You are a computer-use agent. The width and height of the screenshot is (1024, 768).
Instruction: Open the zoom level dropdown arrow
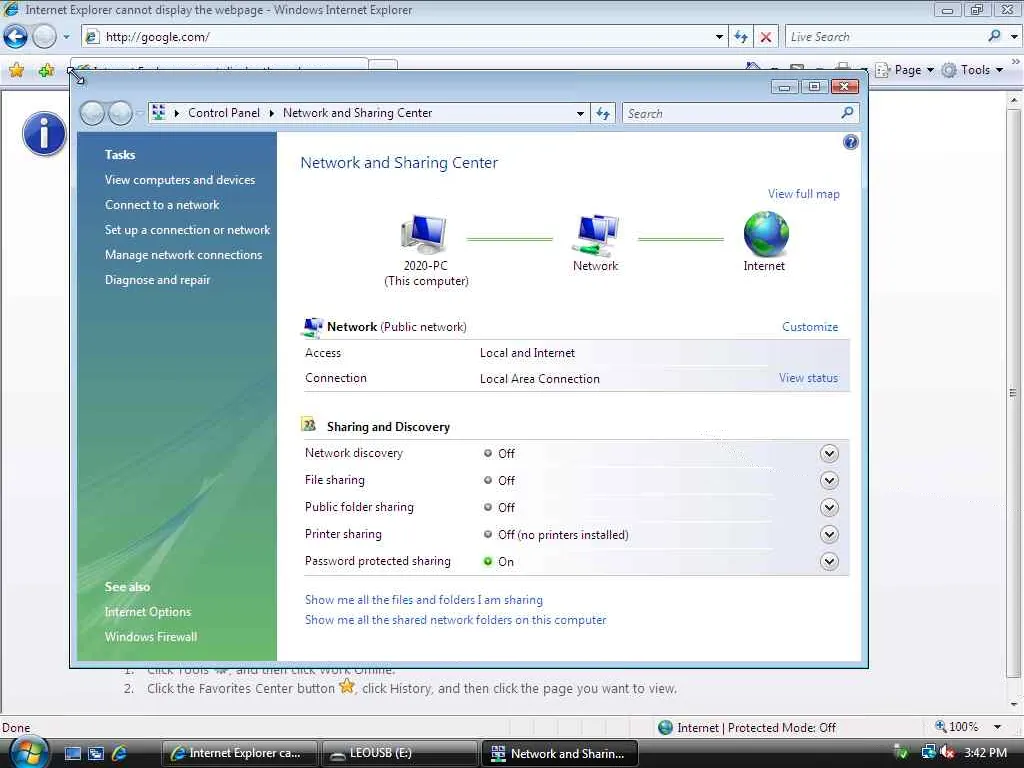pos(997,727)
